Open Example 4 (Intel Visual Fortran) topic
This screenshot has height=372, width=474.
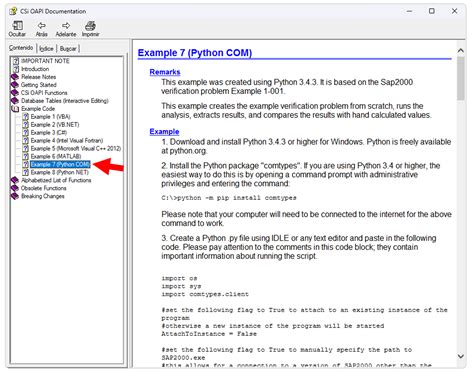[67, 141]
